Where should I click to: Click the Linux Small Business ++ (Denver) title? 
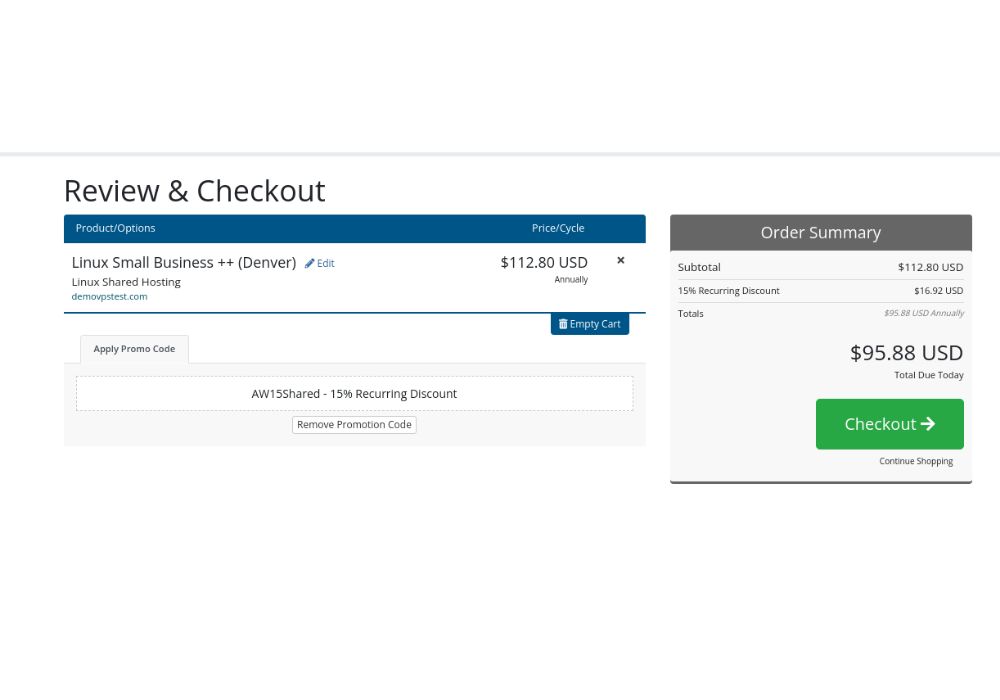pos(184,262)
